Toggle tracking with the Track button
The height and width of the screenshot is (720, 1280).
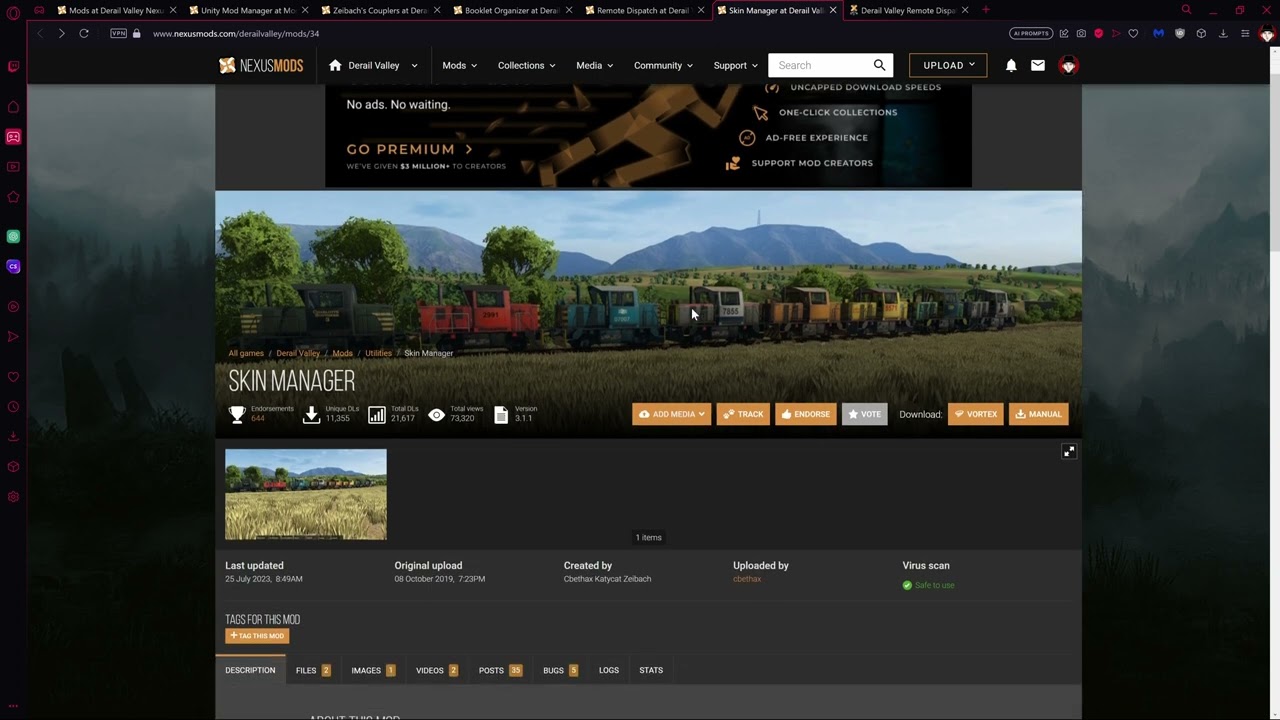click(x=743, y=414)
